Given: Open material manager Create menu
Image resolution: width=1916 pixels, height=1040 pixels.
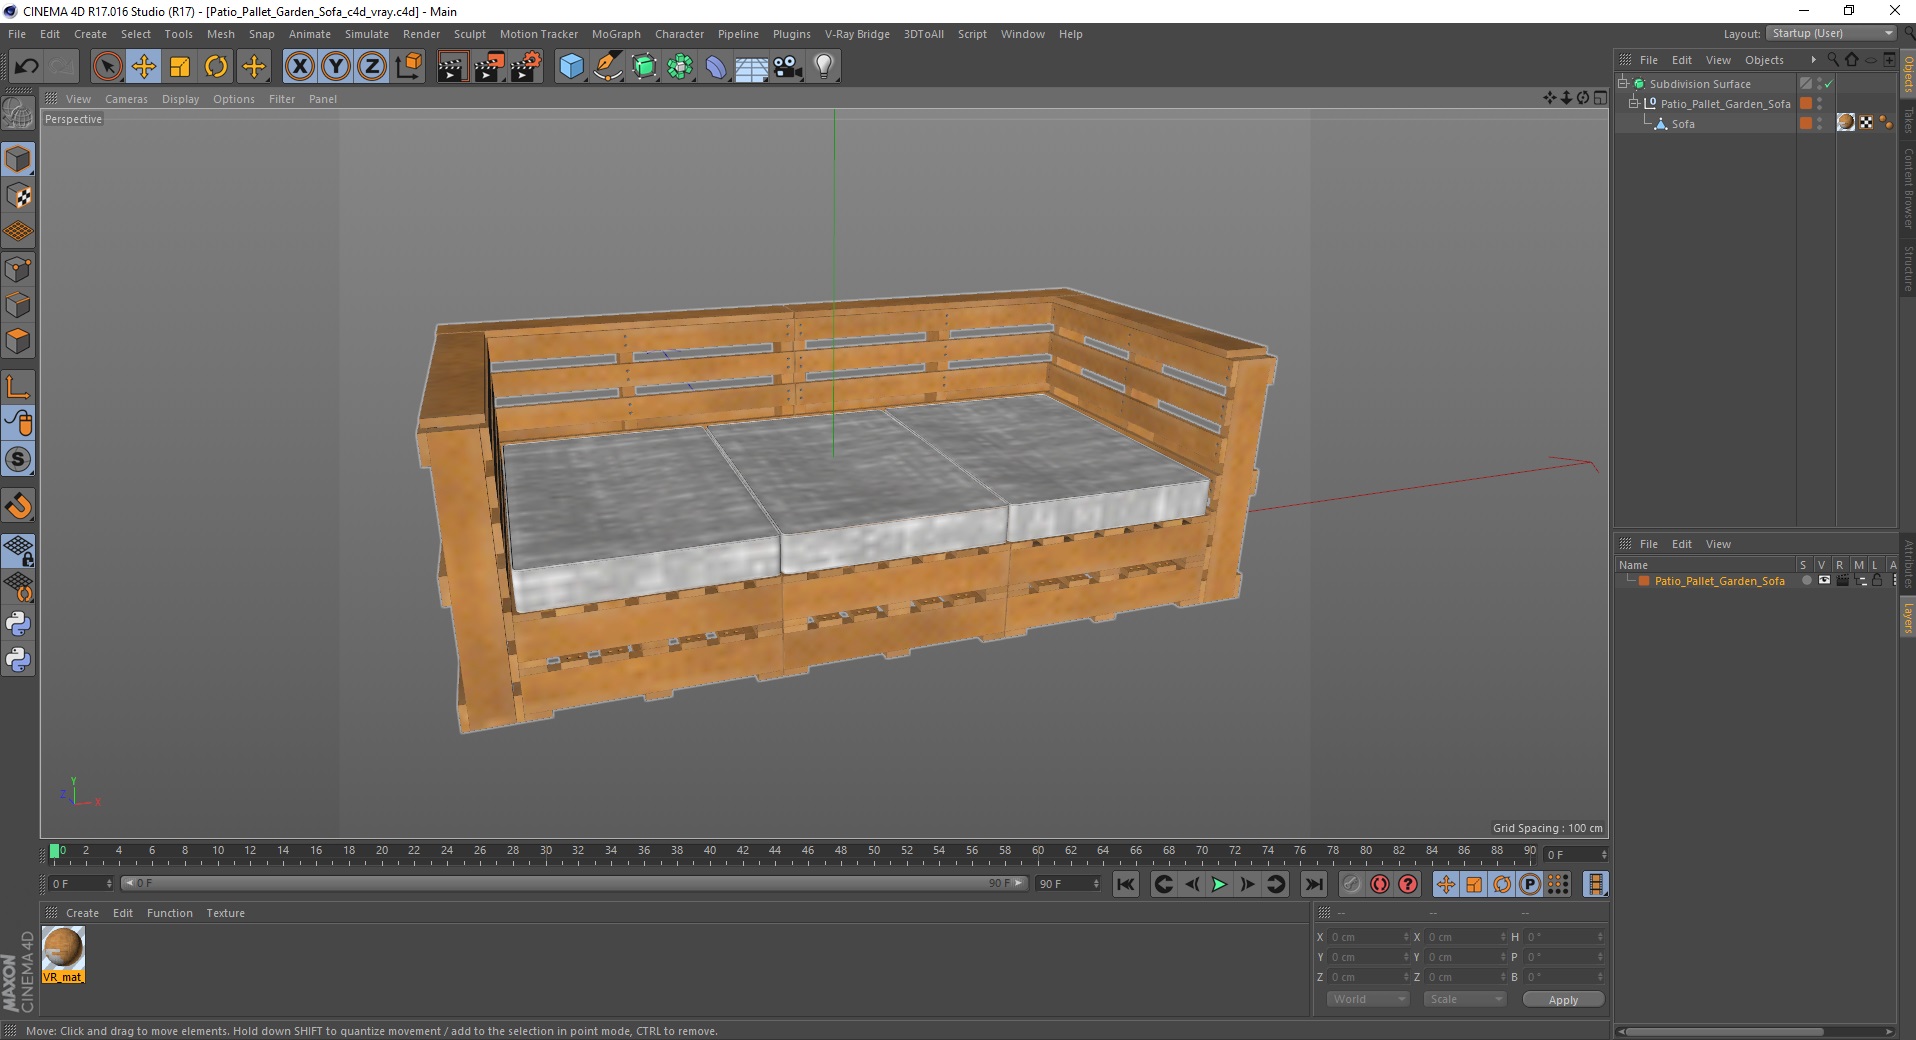Looking at the screenshot, I should [x=82, y=913].
